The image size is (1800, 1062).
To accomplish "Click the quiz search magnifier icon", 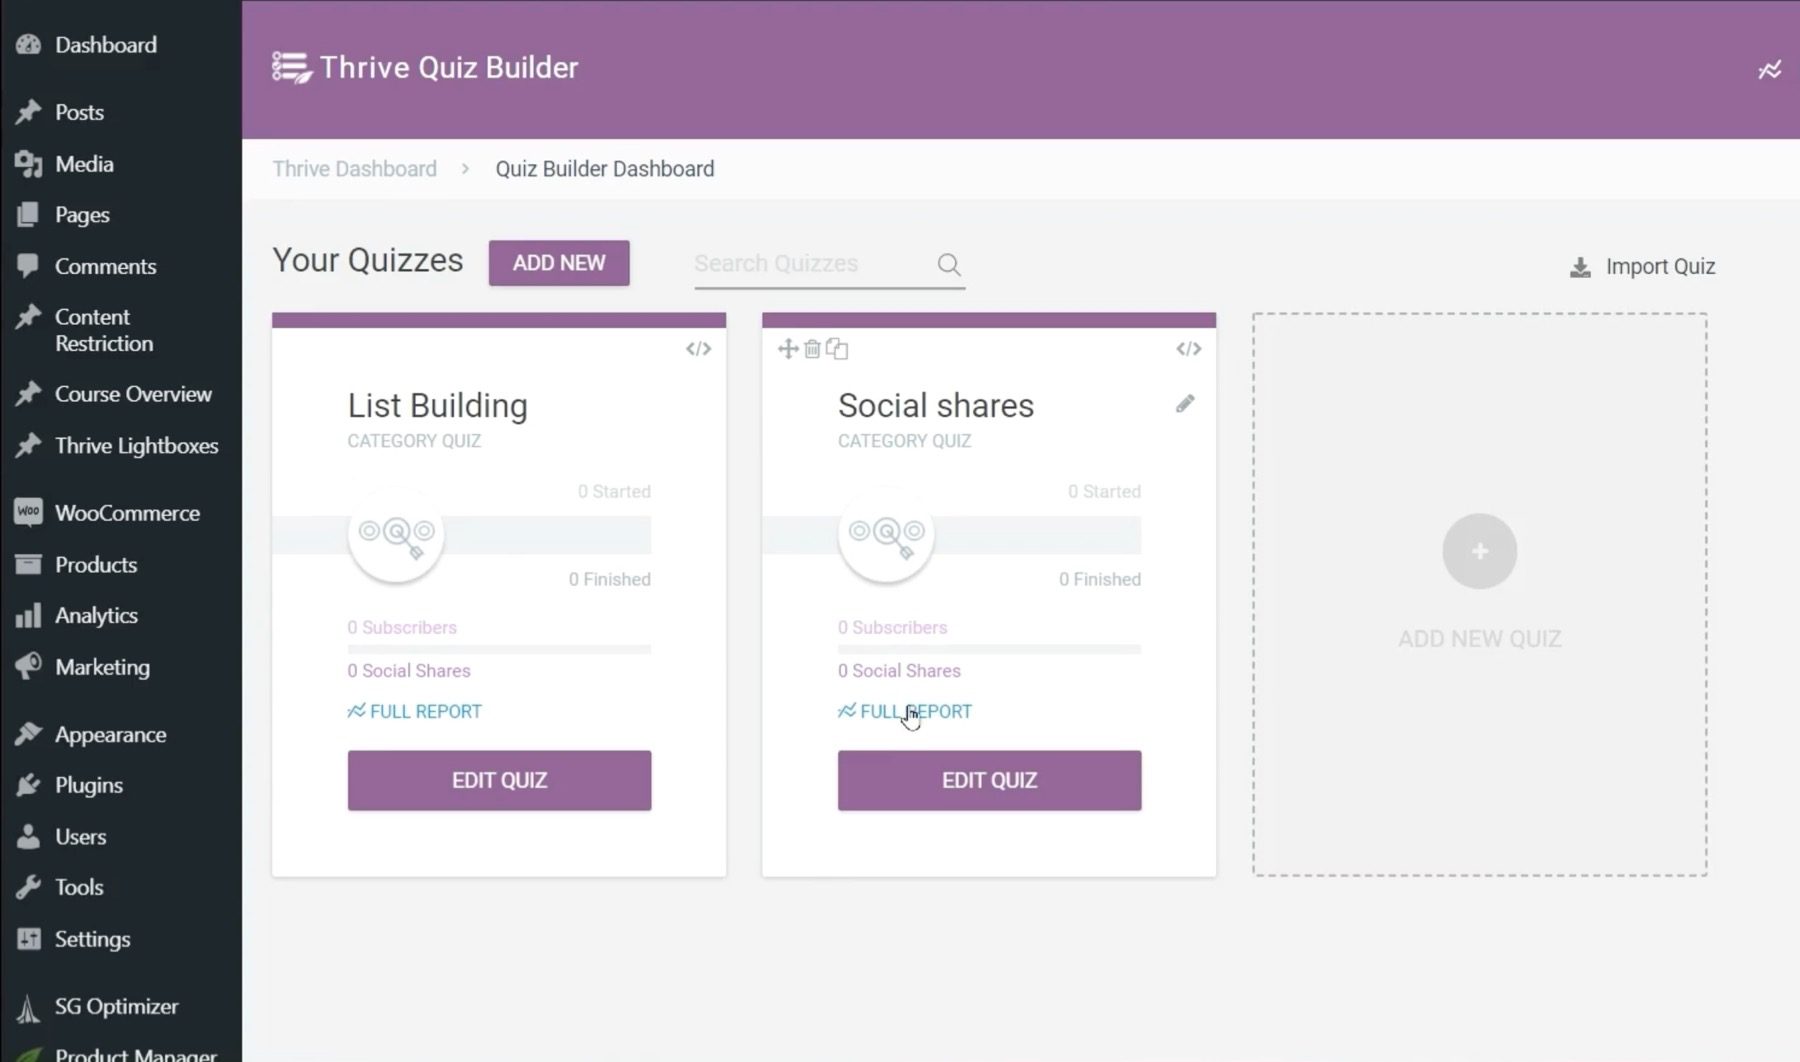I will tap(948, 264).
